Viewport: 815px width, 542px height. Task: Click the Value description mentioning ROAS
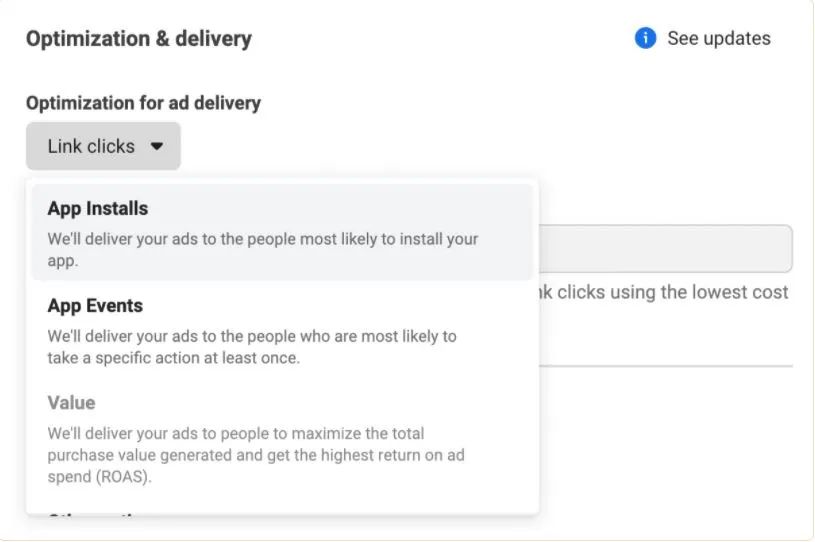tap(255, 455)
